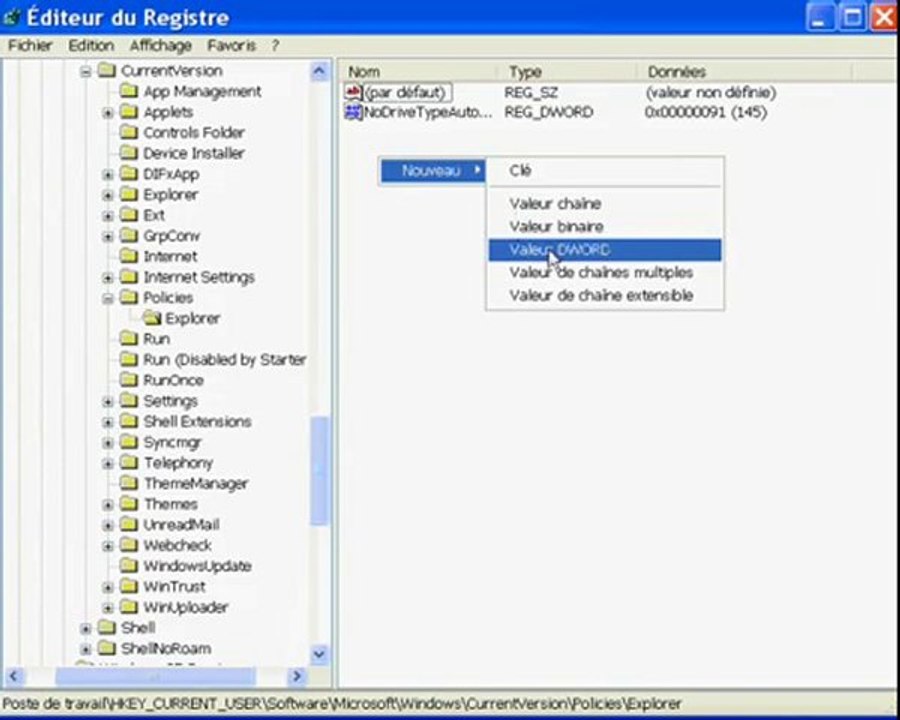Click the tree horizontal scrollbar thumb
Screen dimensions: 900x720
(155, 676)
